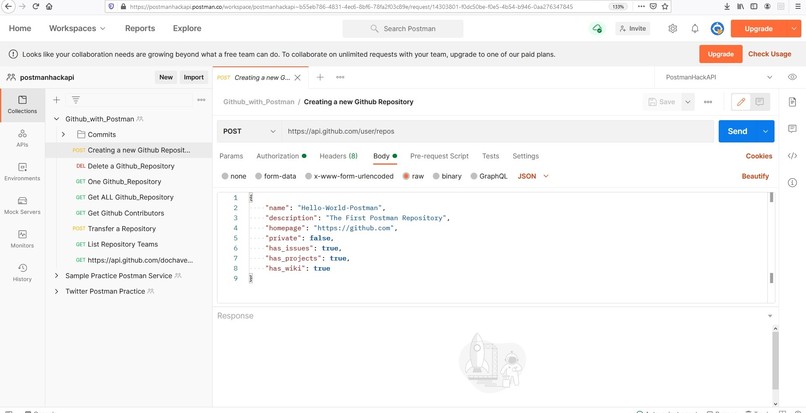Click the New button

166,77
